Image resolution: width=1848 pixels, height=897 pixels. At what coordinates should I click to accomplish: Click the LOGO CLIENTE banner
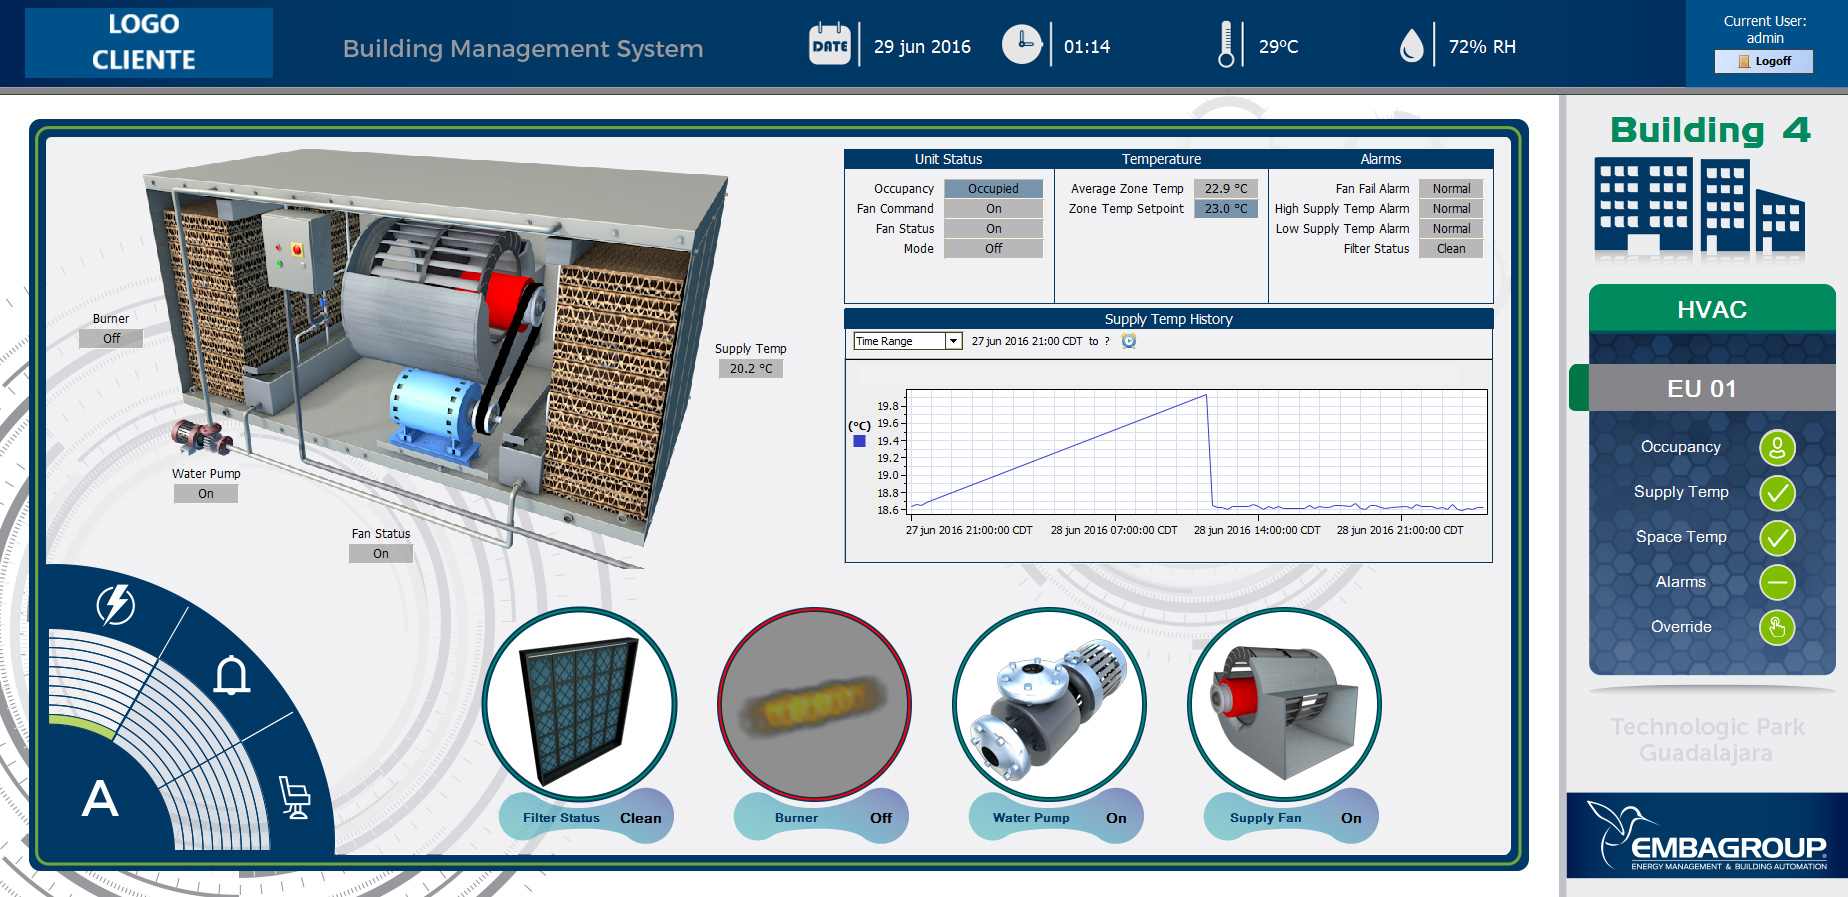pos(149,43)
